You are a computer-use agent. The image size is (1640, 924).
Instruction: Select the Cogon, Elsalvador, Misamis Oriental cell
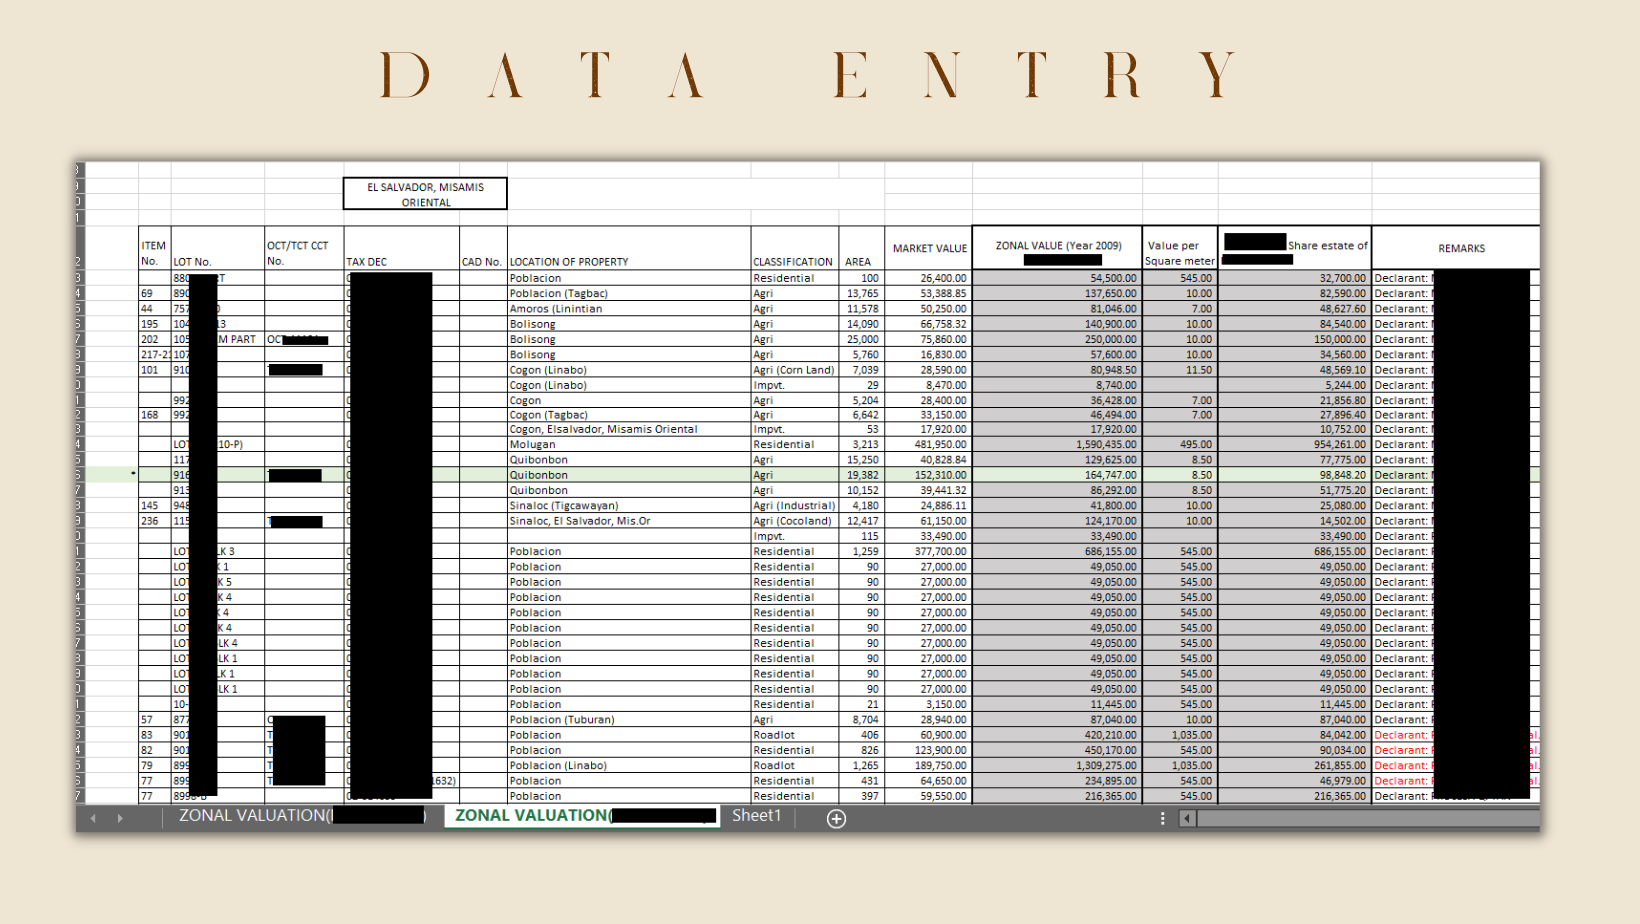pos(629,430)
